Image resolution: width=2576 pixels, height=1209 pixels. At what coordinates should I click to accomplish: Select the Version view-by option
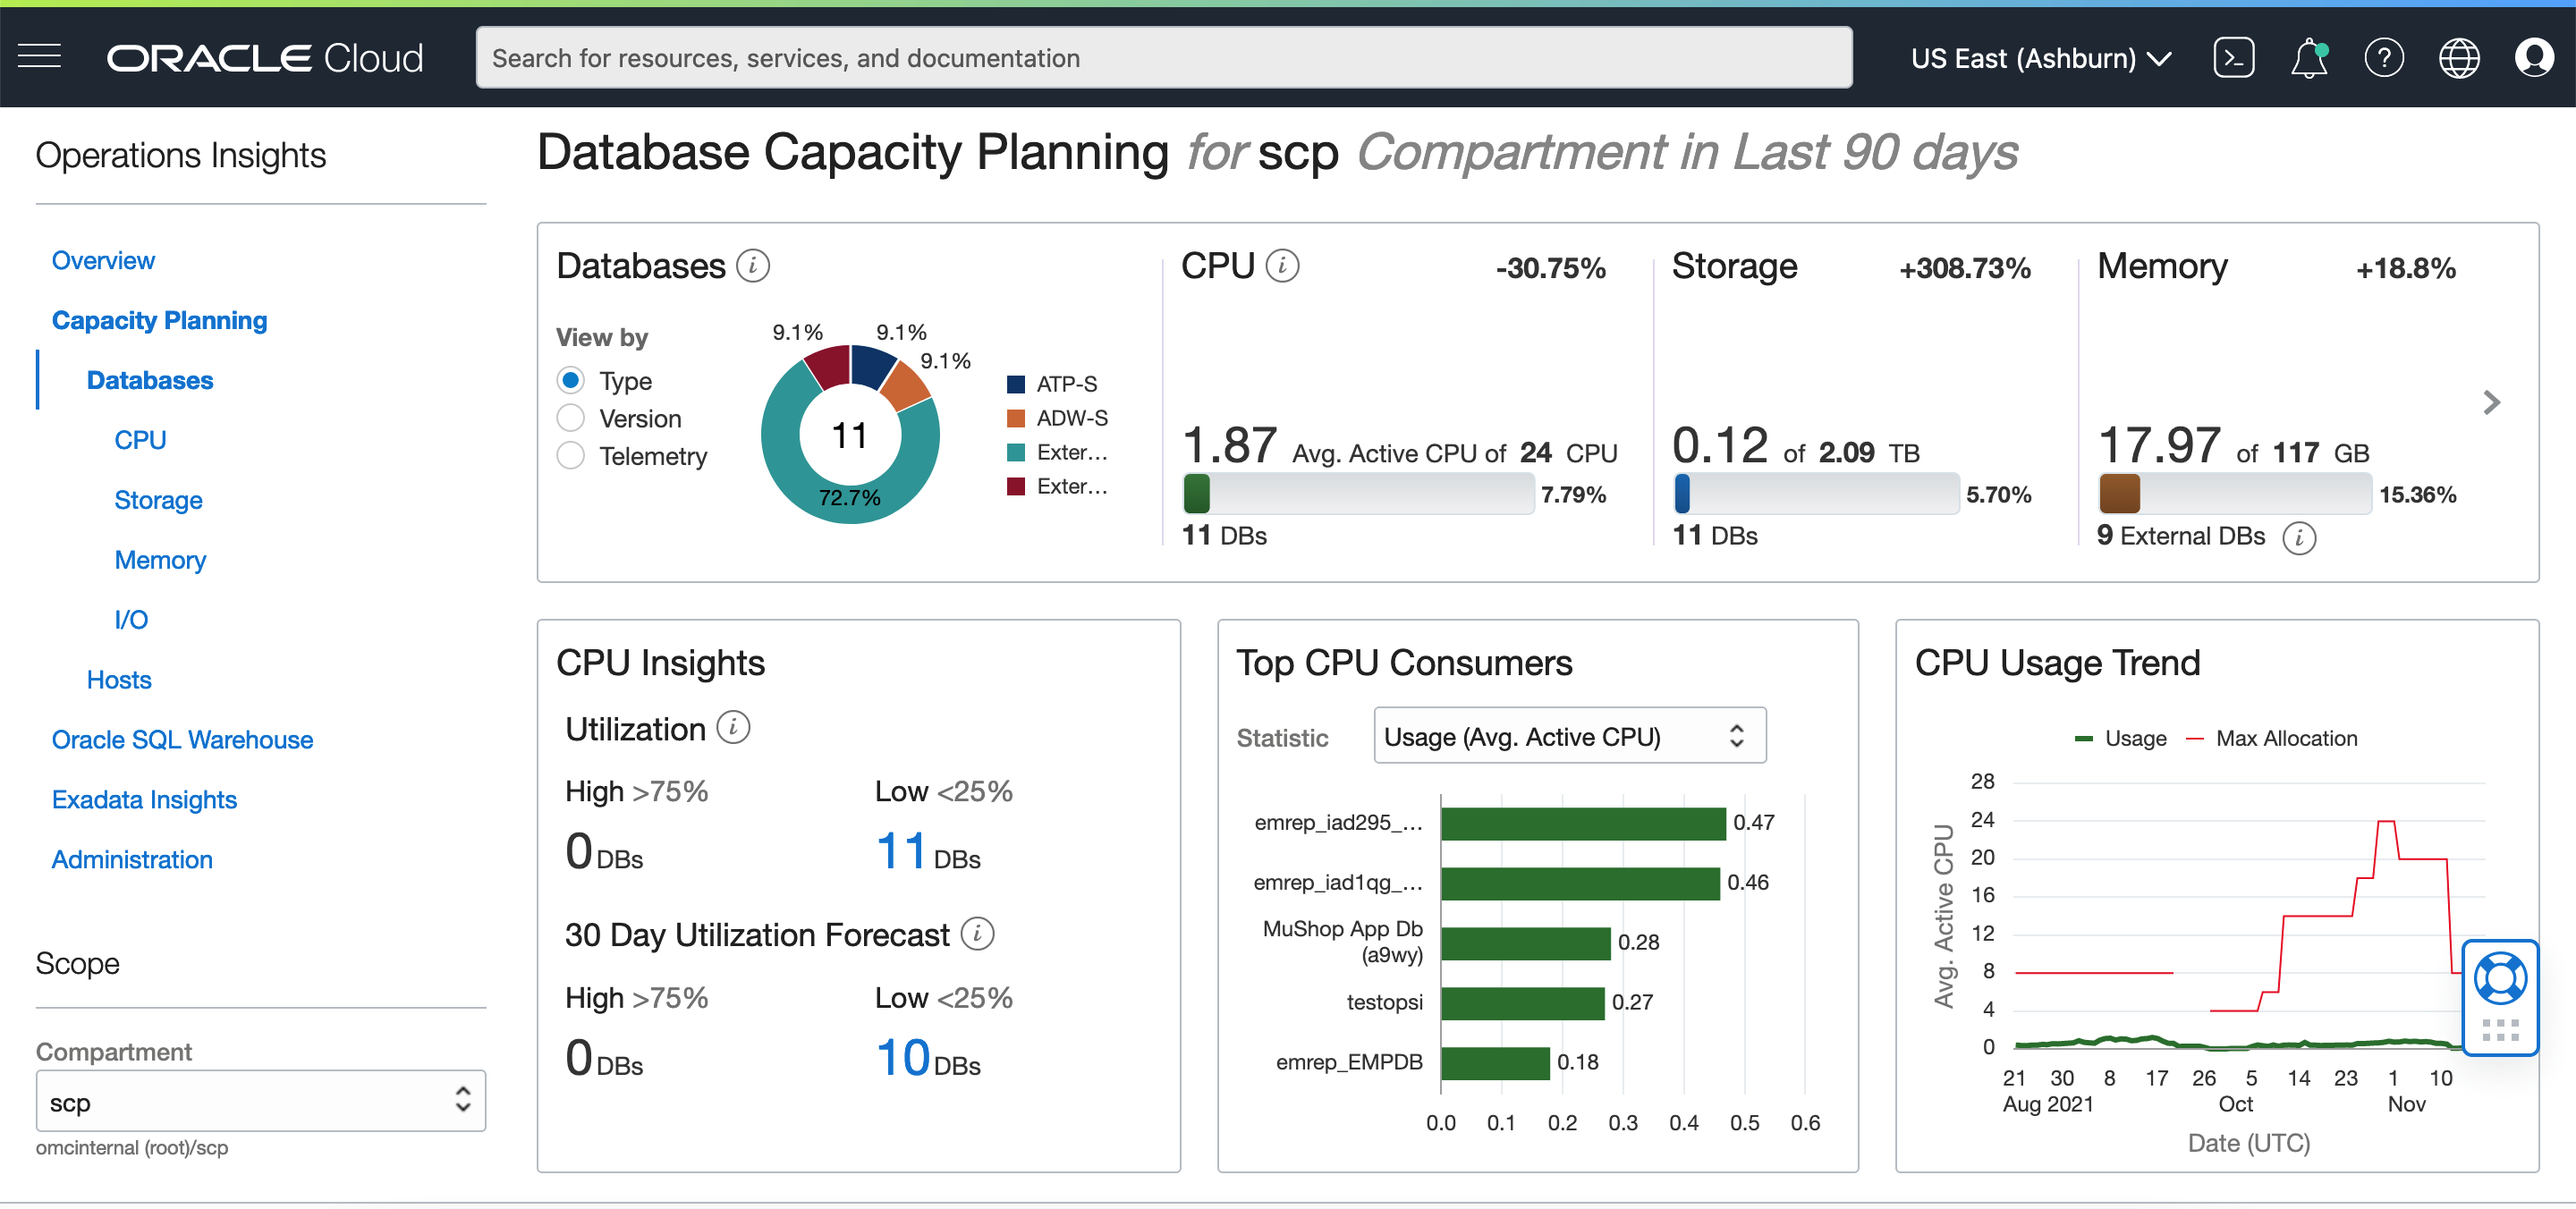[571, 418]
